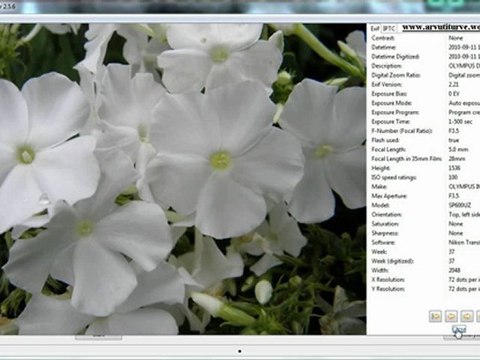Switch to the Exif tab
Screen dimensions: 480x360
pyautogui.click(x=375, y=28)
